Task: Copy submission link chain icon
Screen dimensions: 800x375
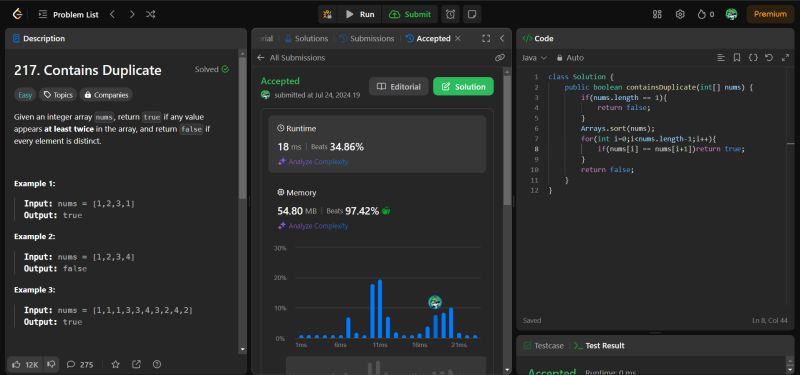Action: click(500, 58)
